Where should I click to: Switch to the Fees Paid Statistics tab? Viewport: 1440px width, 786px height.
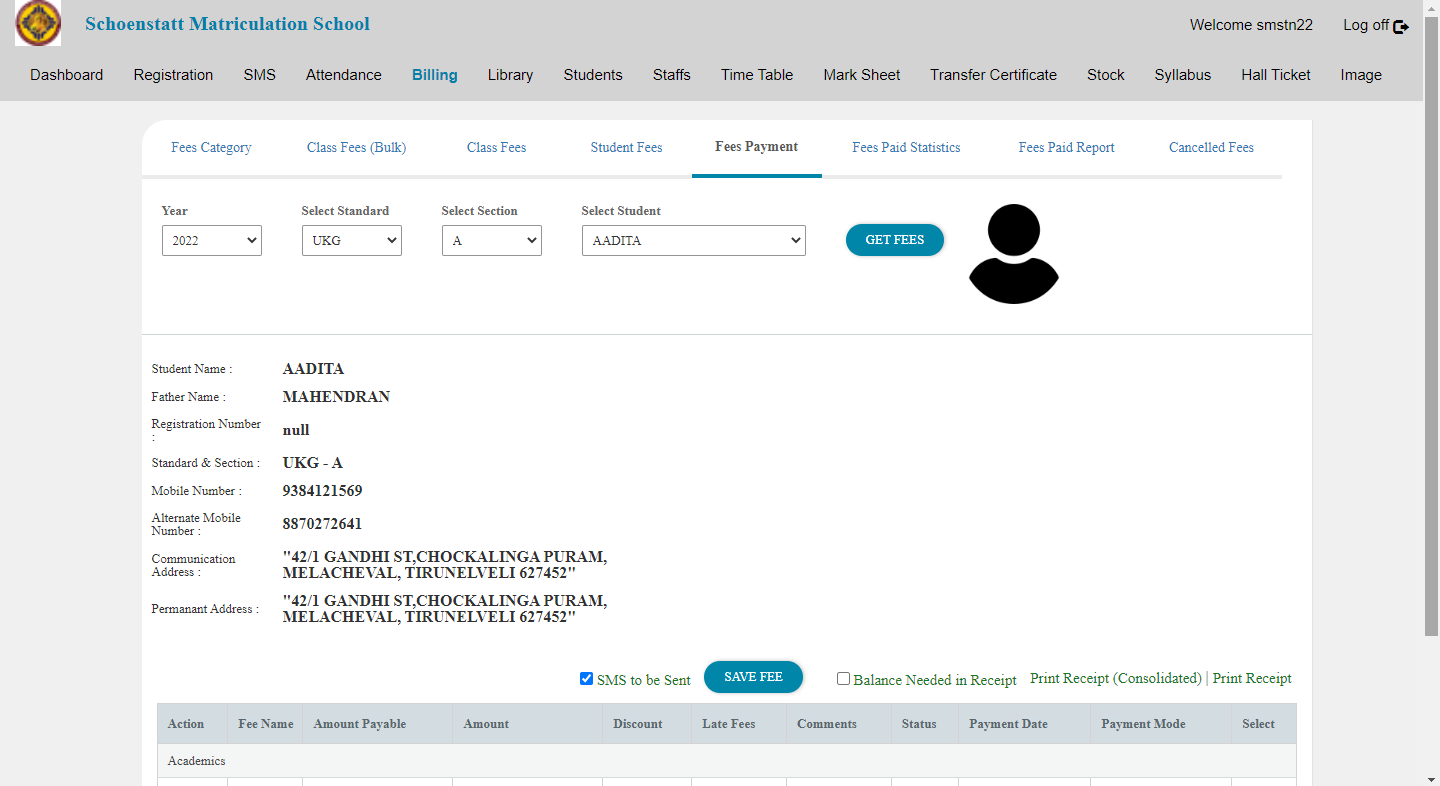coord(906,147)
